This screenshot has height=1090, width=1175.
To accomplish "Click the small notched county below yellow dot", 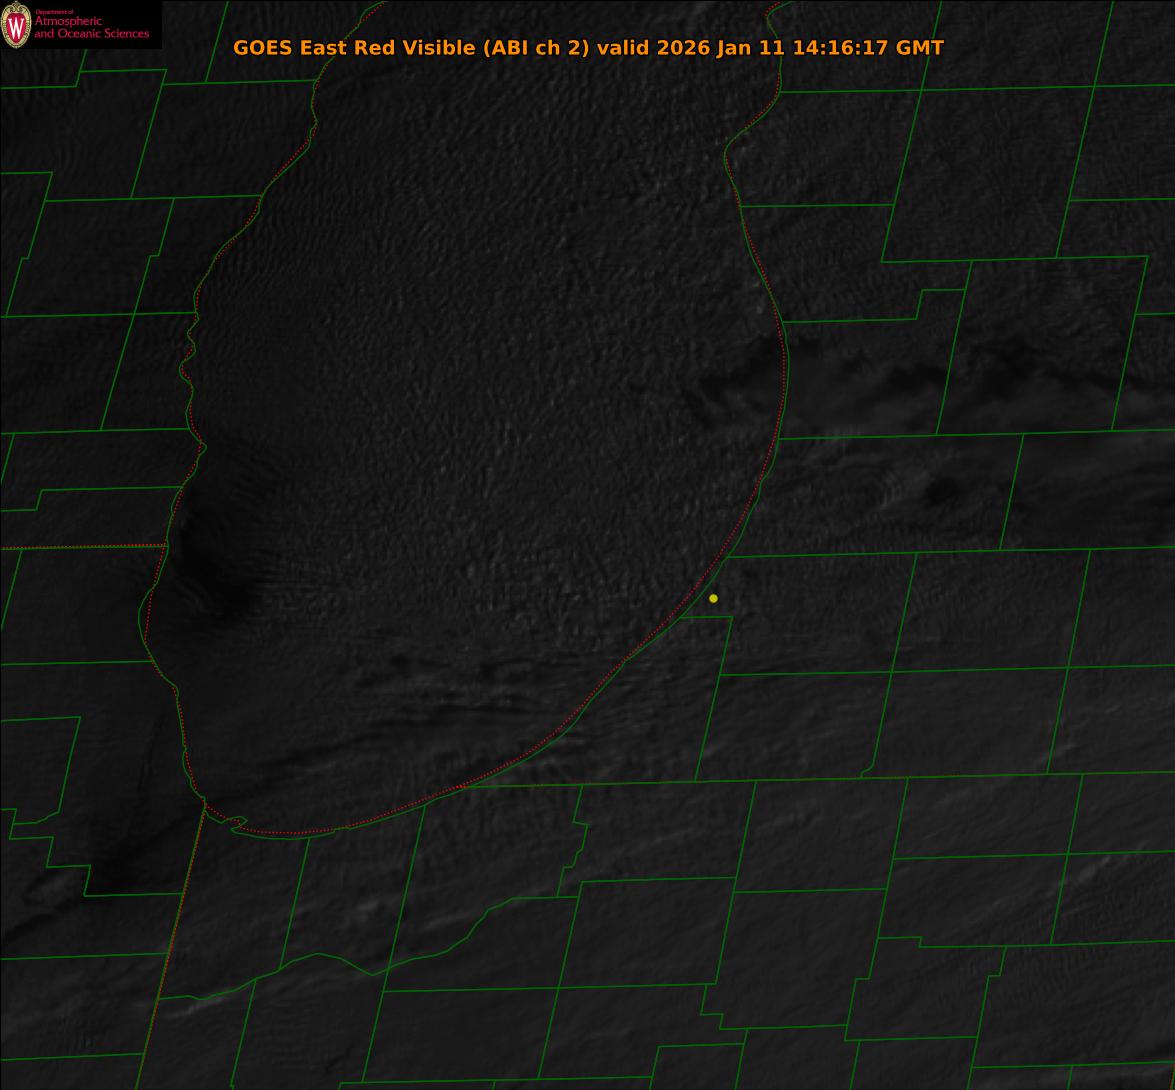I will point(706,645).
